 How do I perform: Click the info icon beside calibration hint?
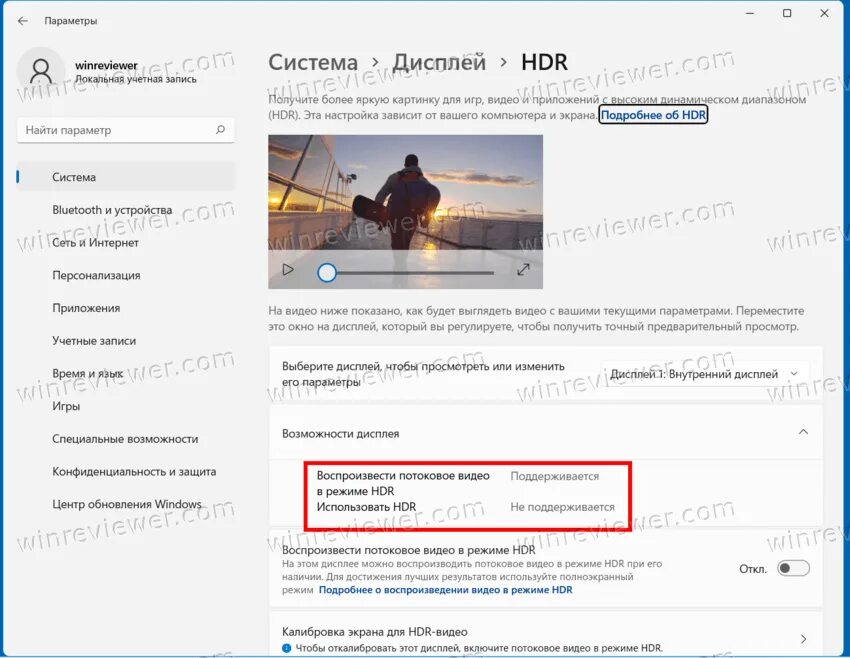(x=287, y=648)
